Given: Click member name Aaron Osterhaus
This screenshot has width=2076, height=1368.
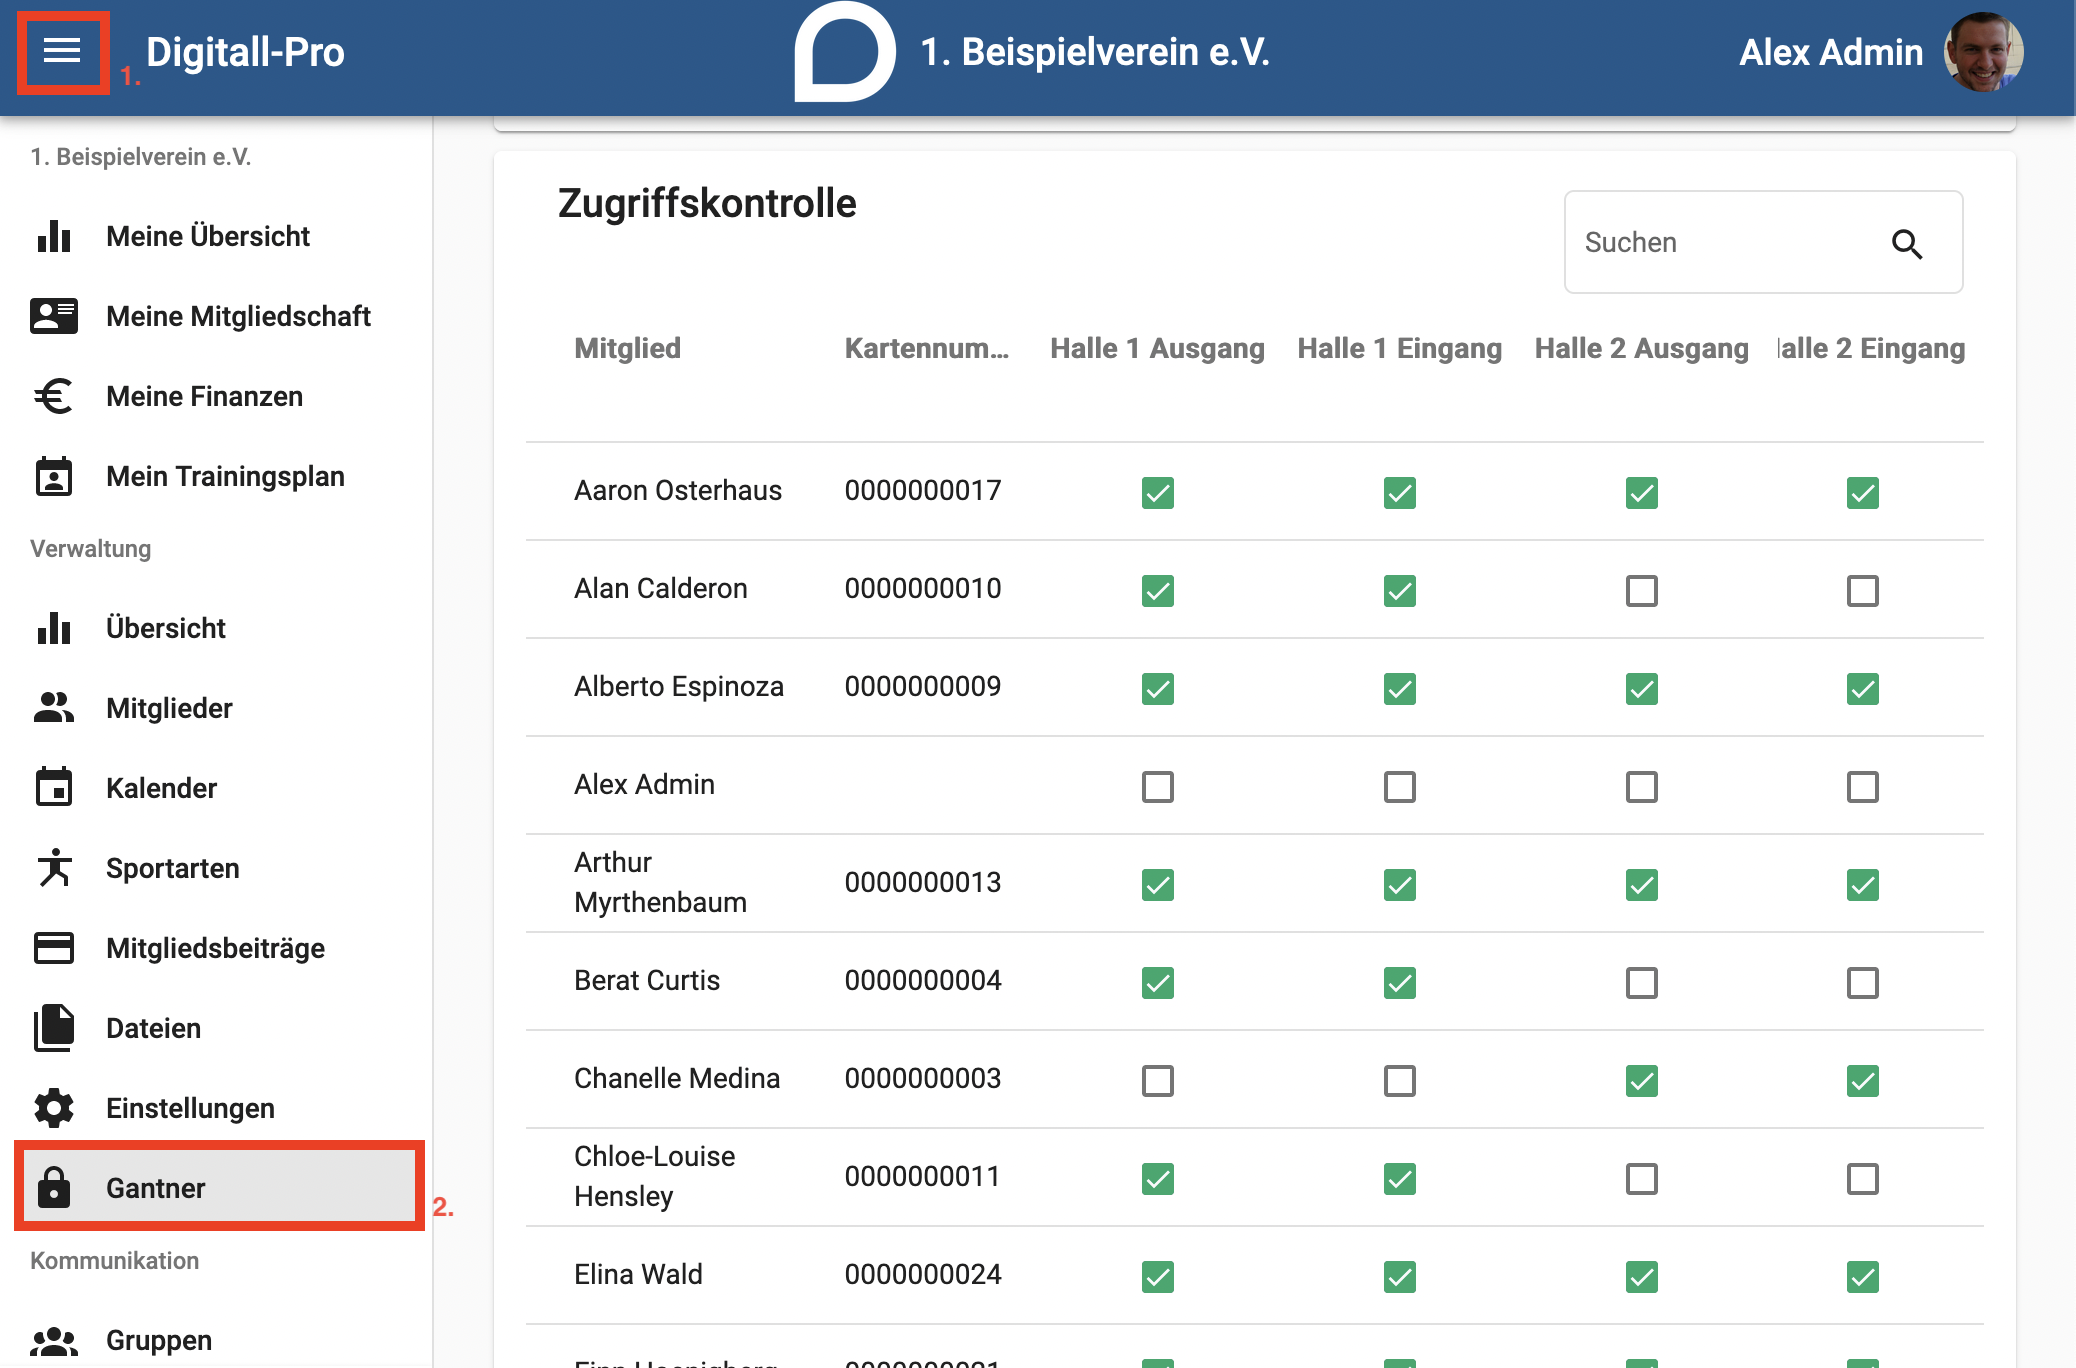Looking at the screenshot, I should tap(678, 490).
